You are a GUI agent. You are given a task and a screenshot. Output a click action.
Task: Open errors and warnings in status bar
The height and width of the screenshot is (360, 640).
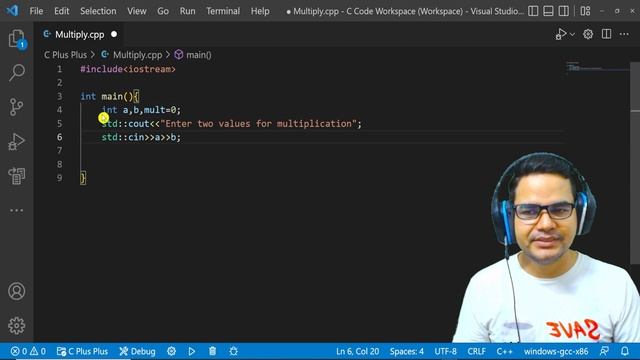pos(28,351)
